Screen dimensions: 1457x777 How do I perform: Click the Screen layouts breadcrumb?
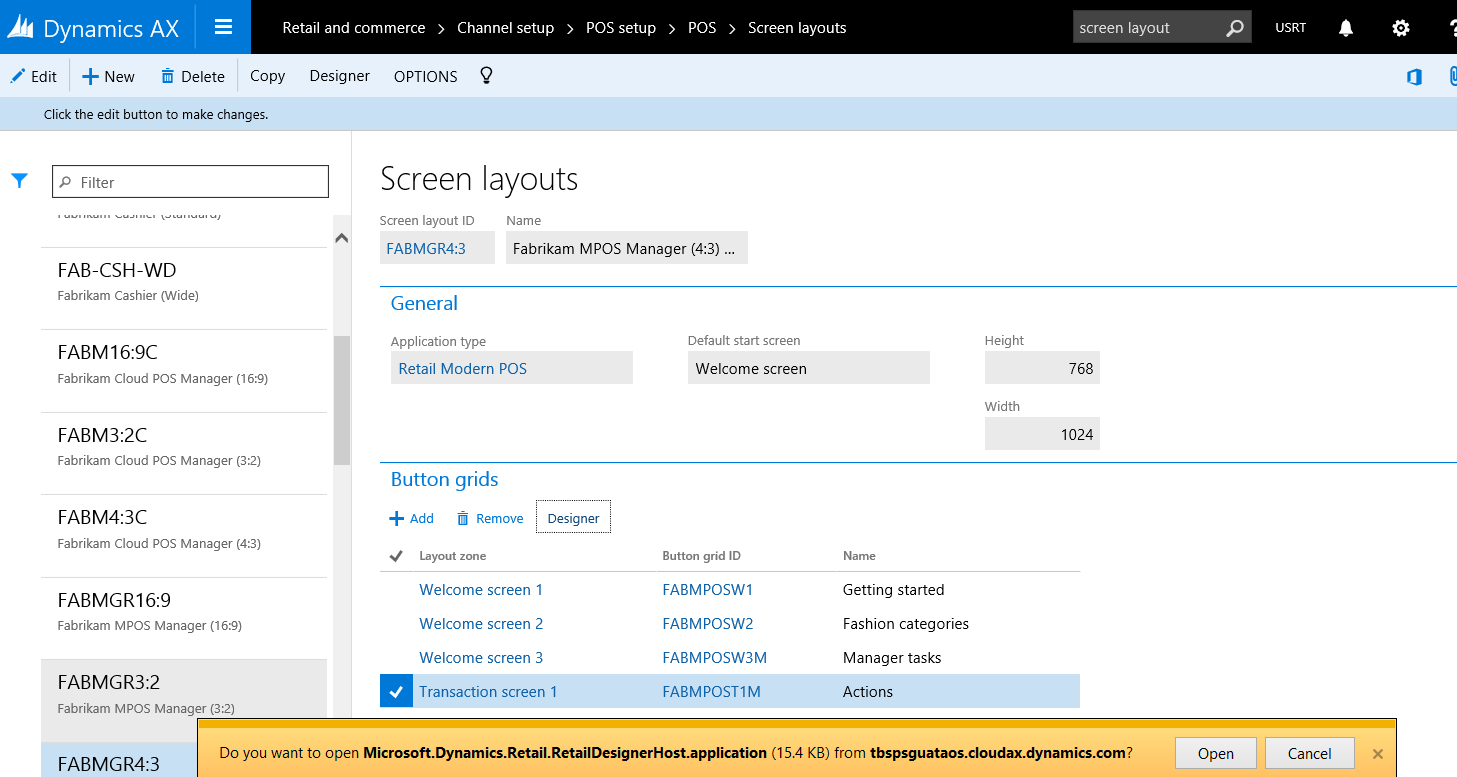[x=797, y=28]
